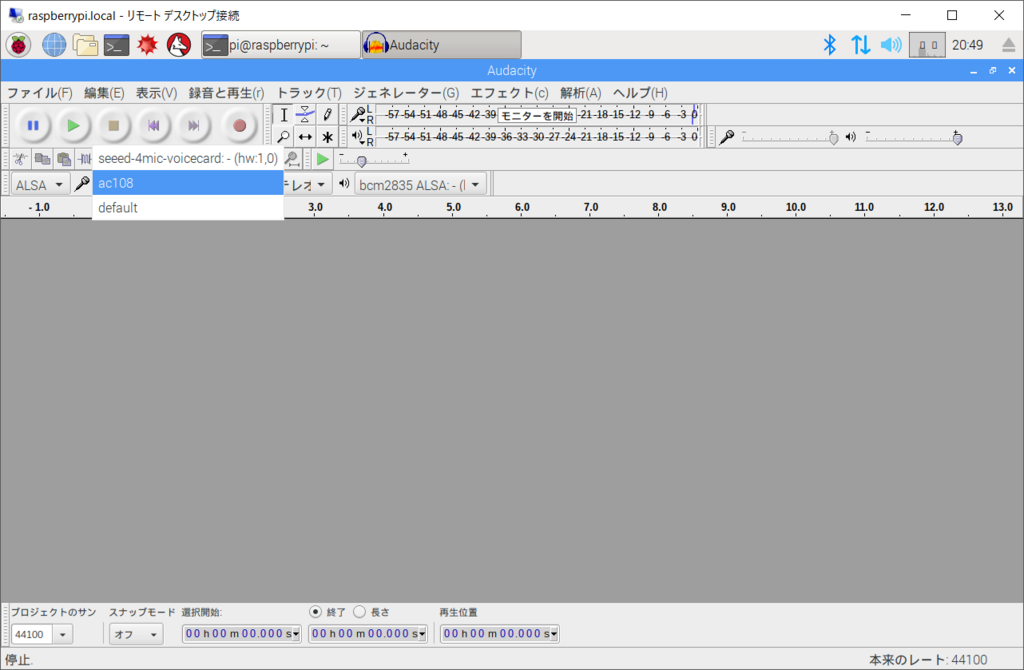Click the Bluetooth tray icon
Viewport: 1024px width, 670px height.
click(829, 45)
